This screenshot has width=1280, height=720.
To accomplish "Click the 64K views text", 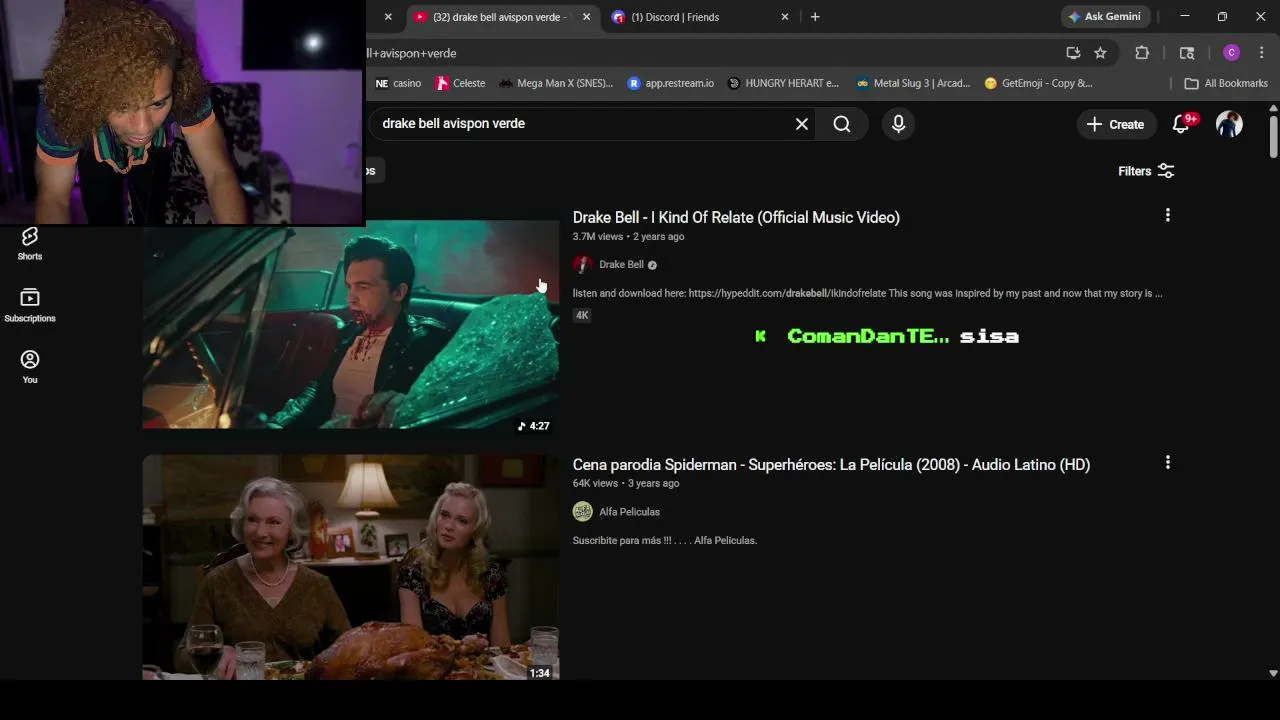I will coord(595,484).
